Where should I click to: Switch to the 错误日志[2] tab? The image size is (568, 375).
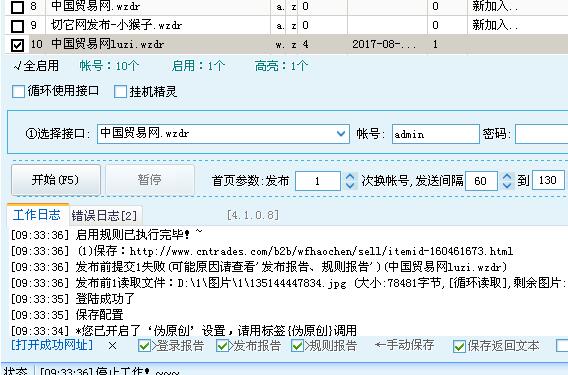point(104,216)
